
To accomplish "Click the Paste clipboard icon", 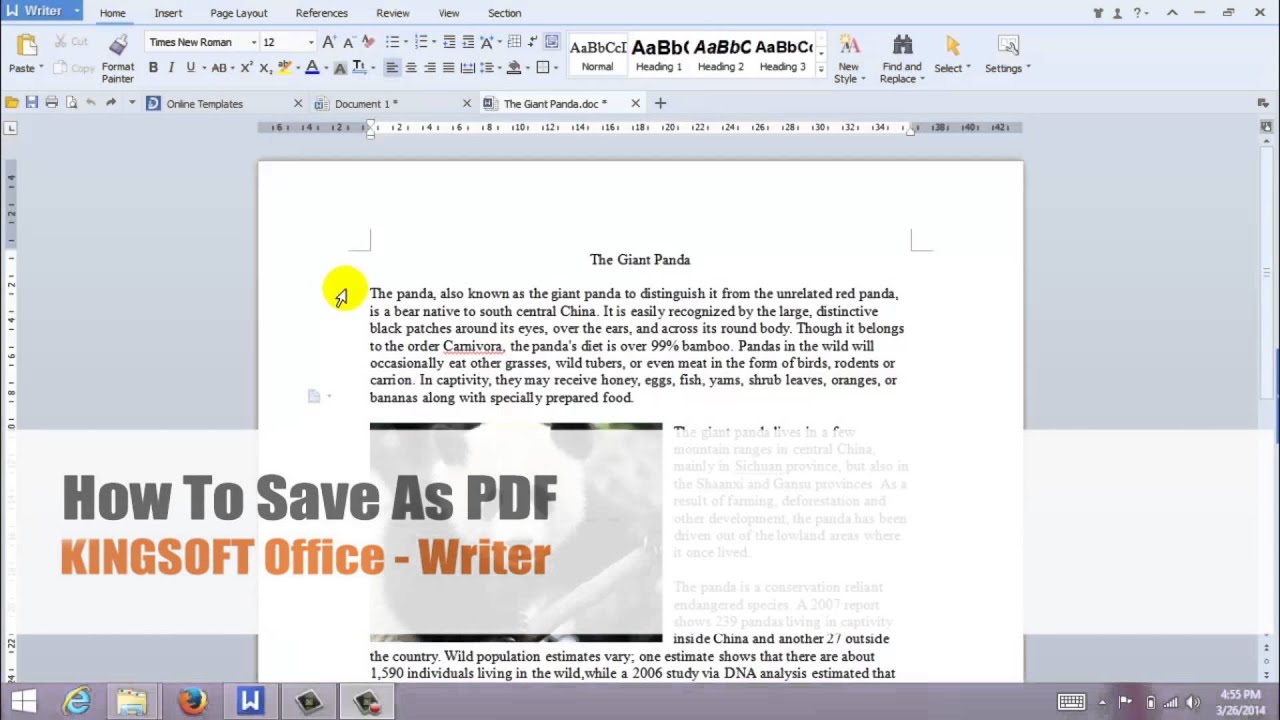I will coord(26,45).
